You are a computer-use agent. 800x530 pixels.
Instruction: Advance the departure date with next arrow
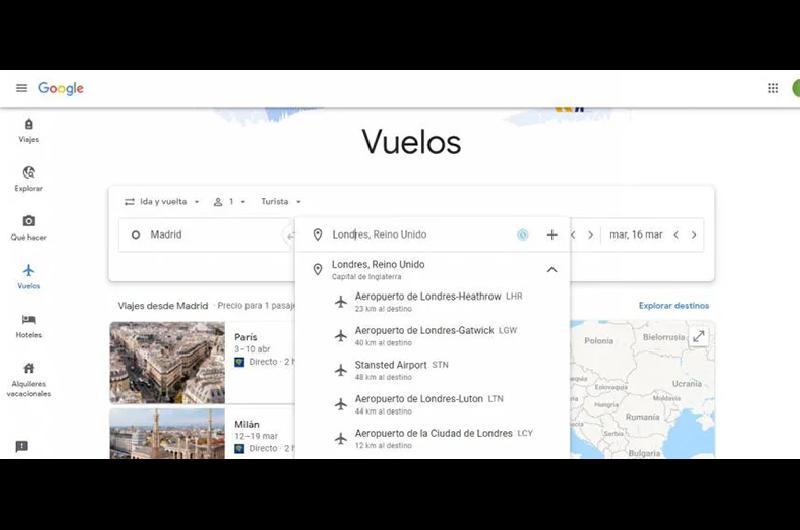coord(590,235)
